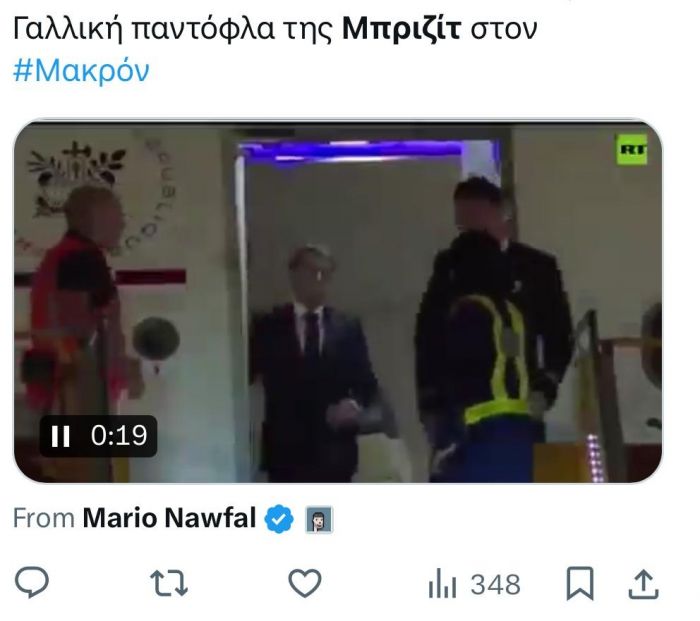The image size is (700, 621).
Task: Click the avatar icon beside Mario Nawfal
Action: point(319,520)
